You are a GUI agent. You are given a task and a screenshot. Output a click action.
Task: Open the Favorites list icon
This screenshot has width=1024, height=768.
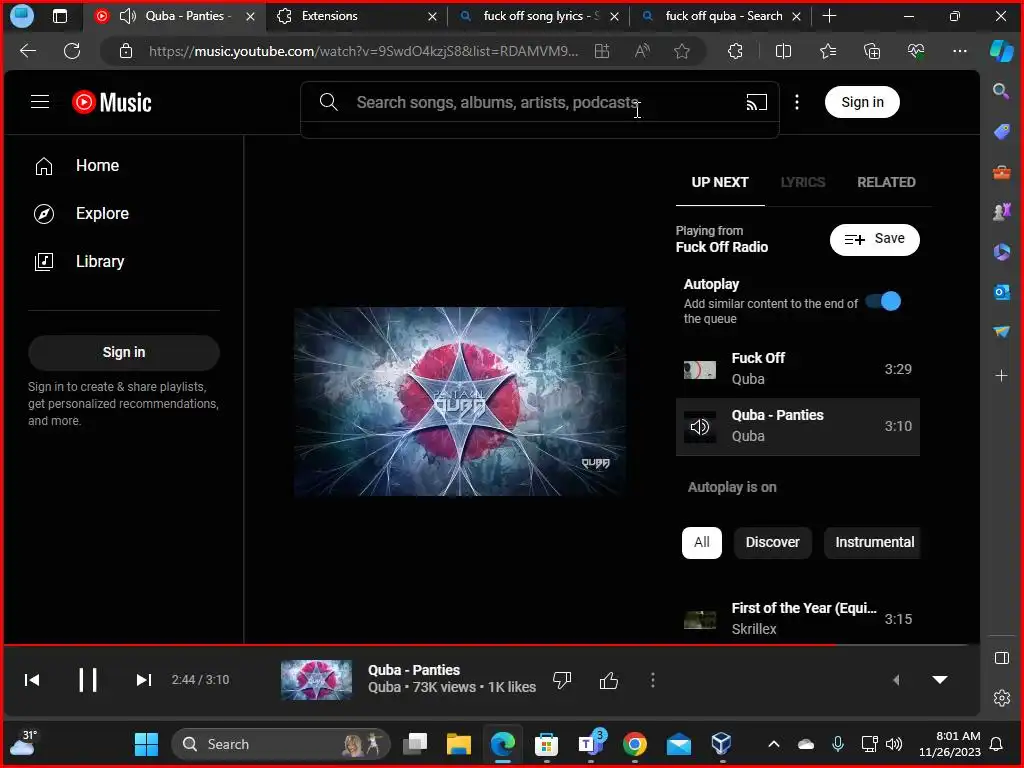point(828,51)
